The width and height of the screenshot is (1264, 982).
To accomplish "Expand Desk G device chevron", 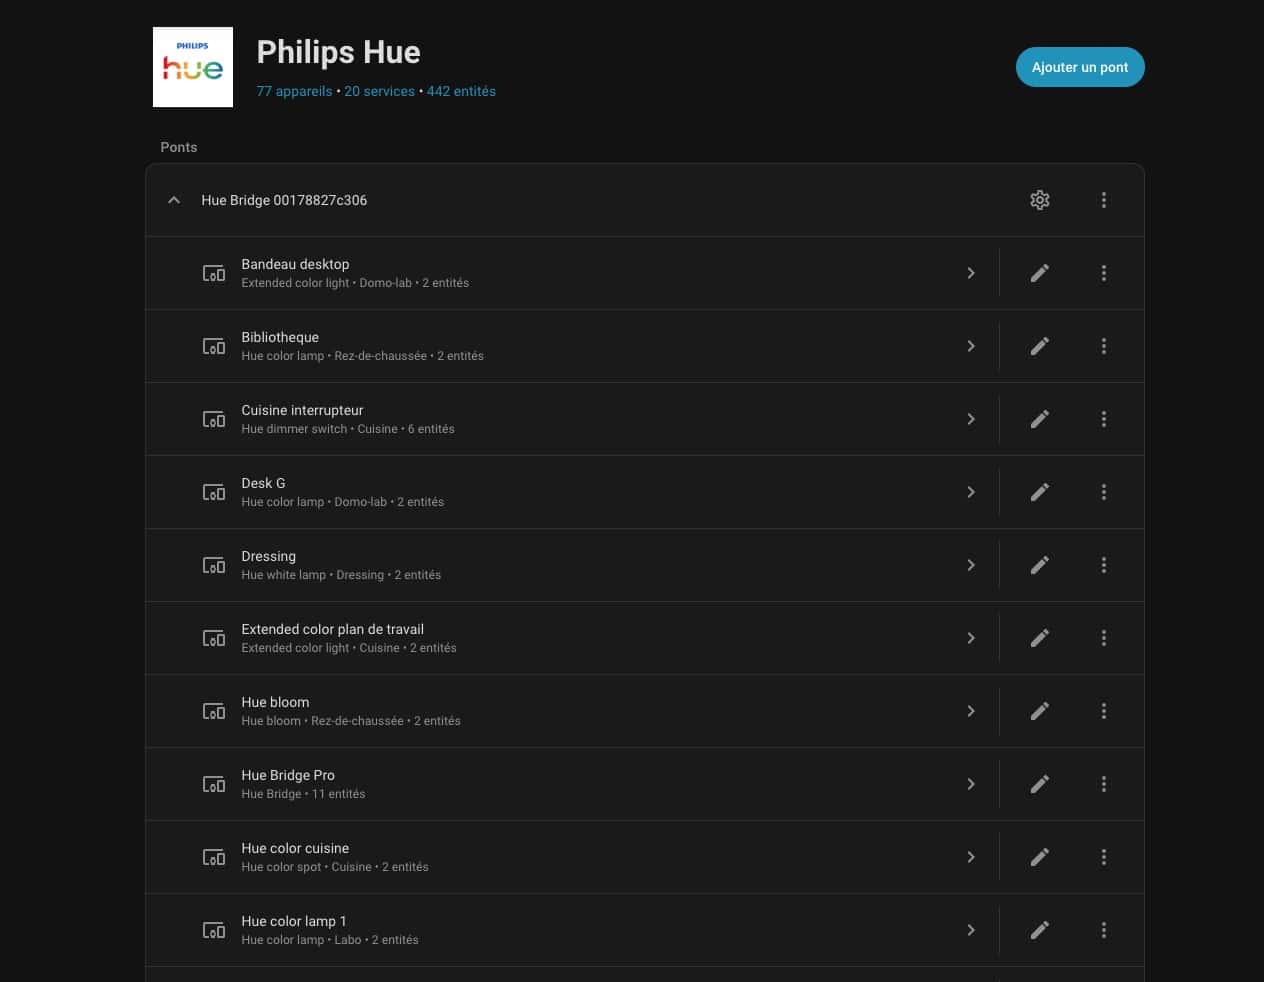I will pyautogui.click(x=971, y=492).
